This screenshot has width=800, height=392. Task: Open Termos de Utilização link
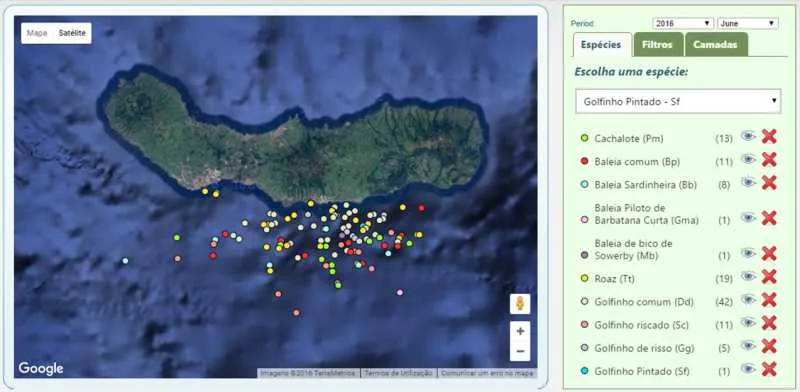(399, 373)
